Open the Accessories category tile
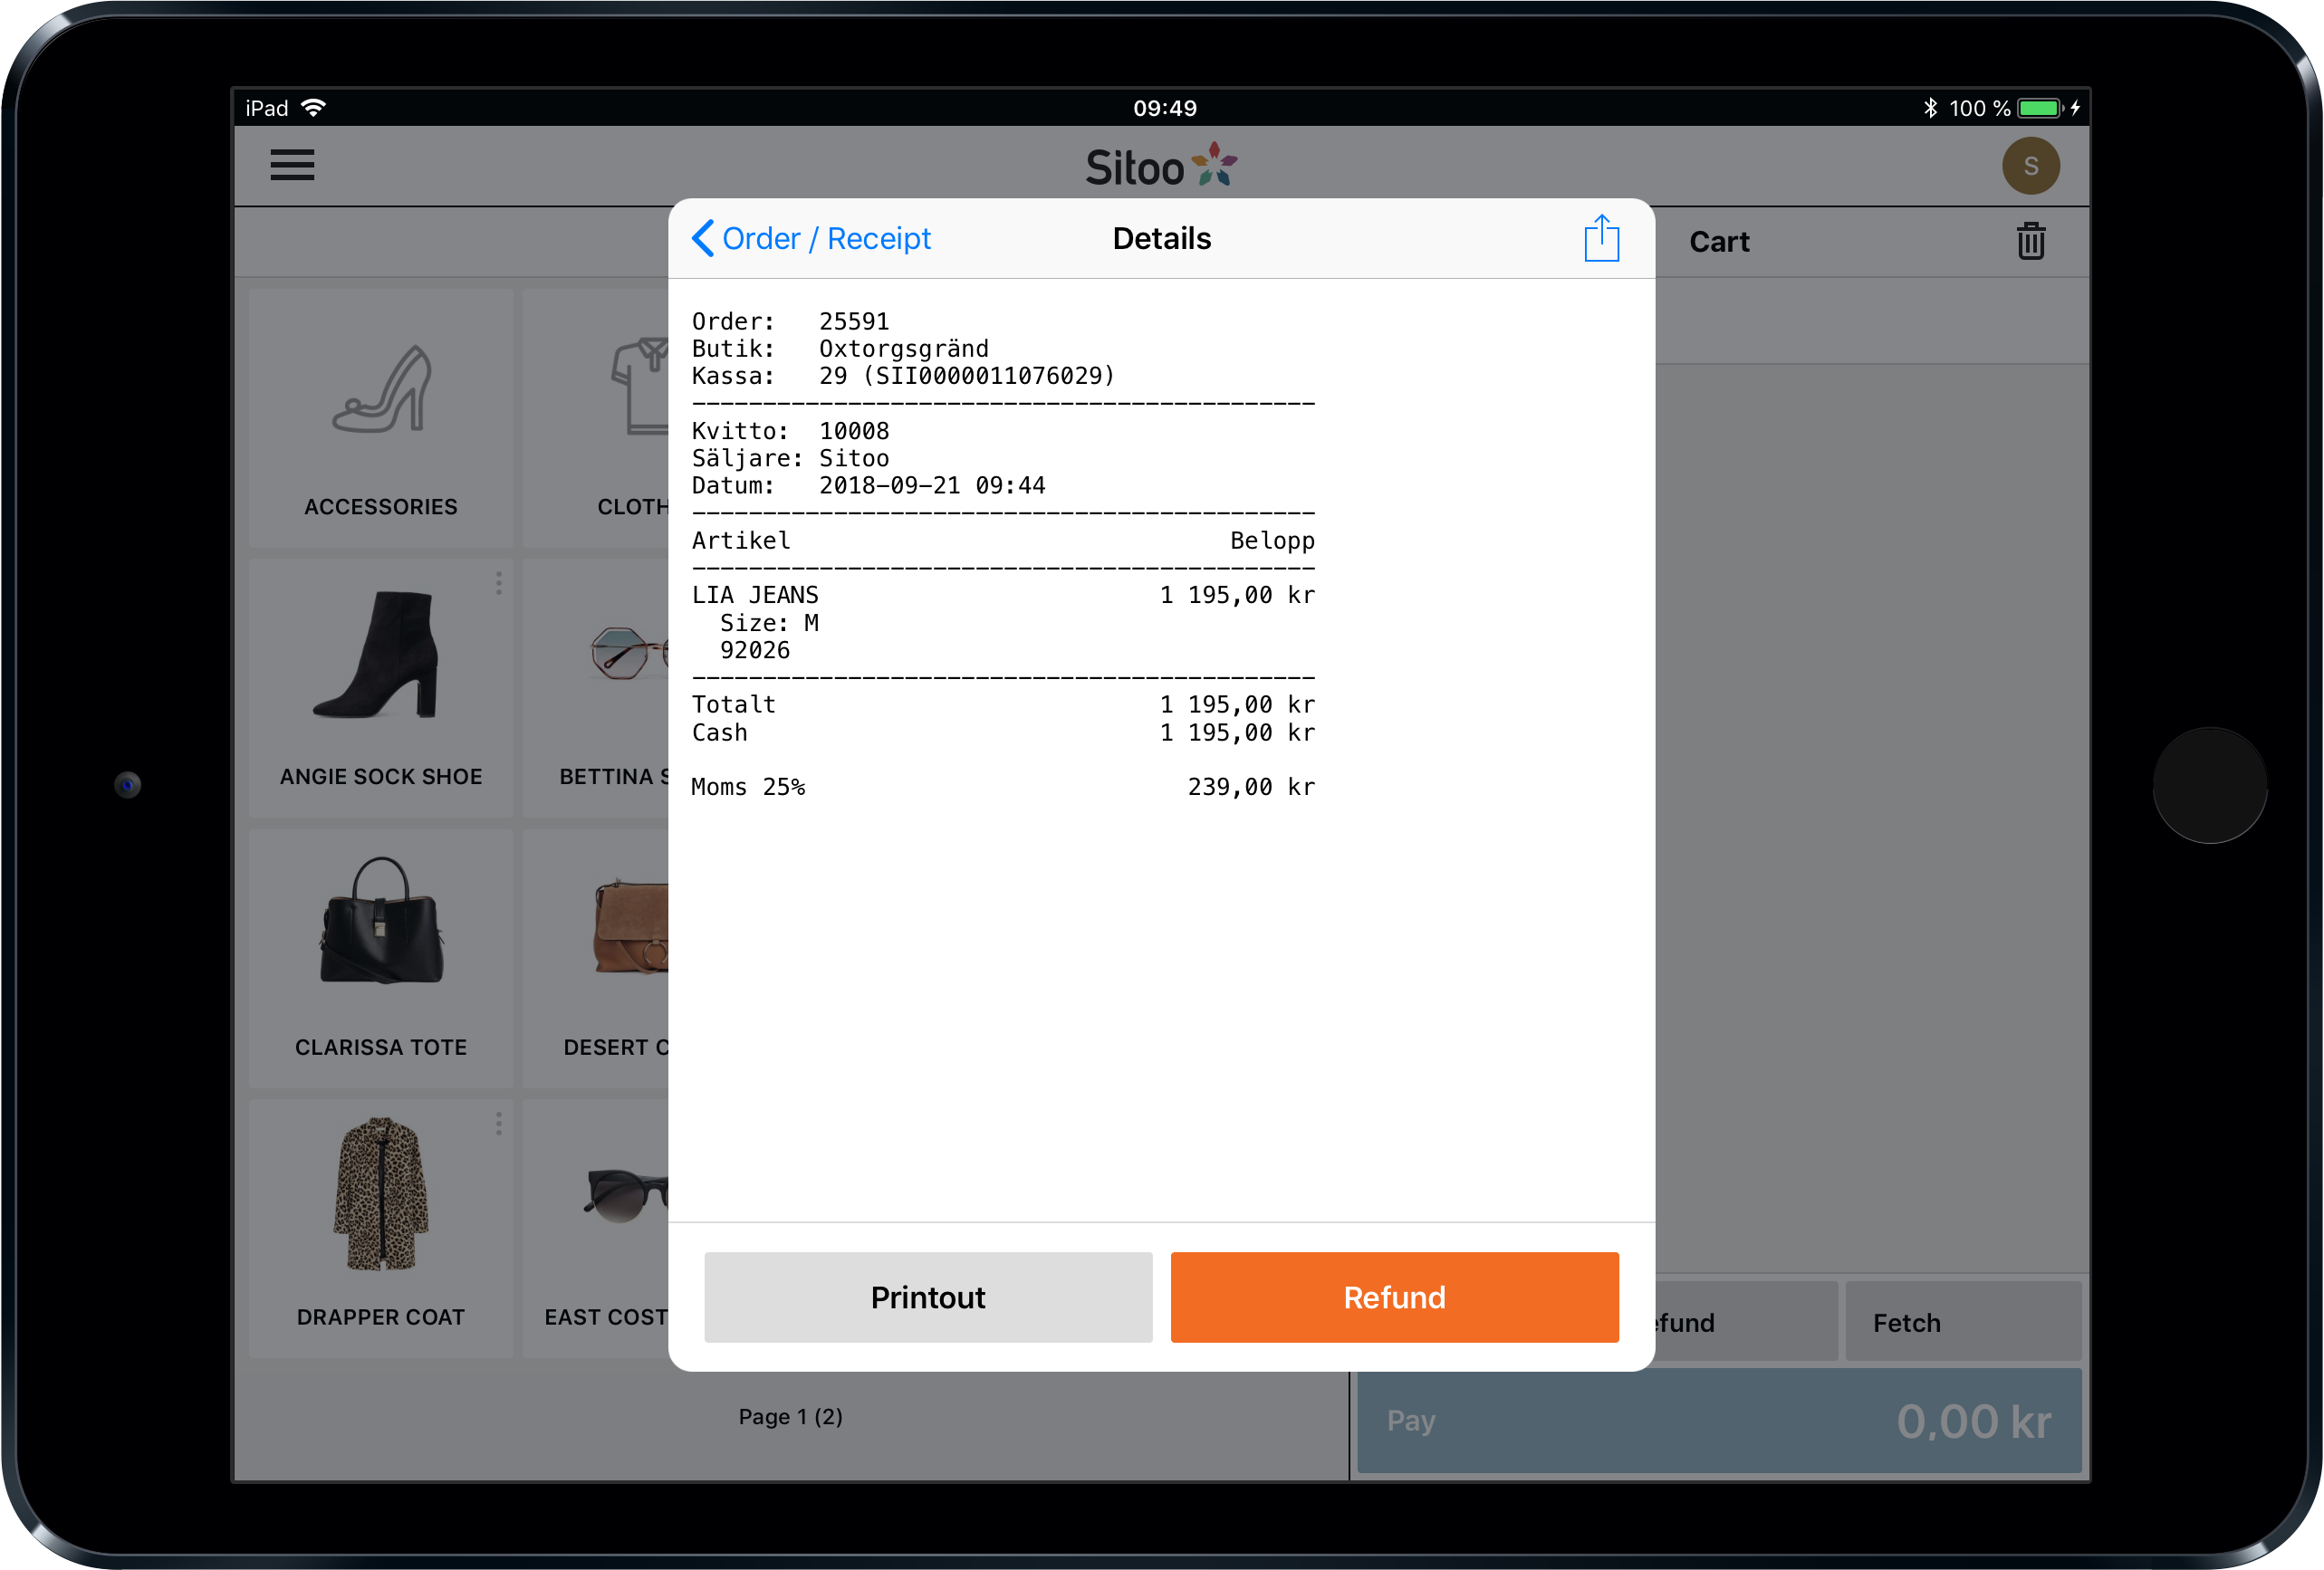2324x1570 pixels. (x=381, y=418)
